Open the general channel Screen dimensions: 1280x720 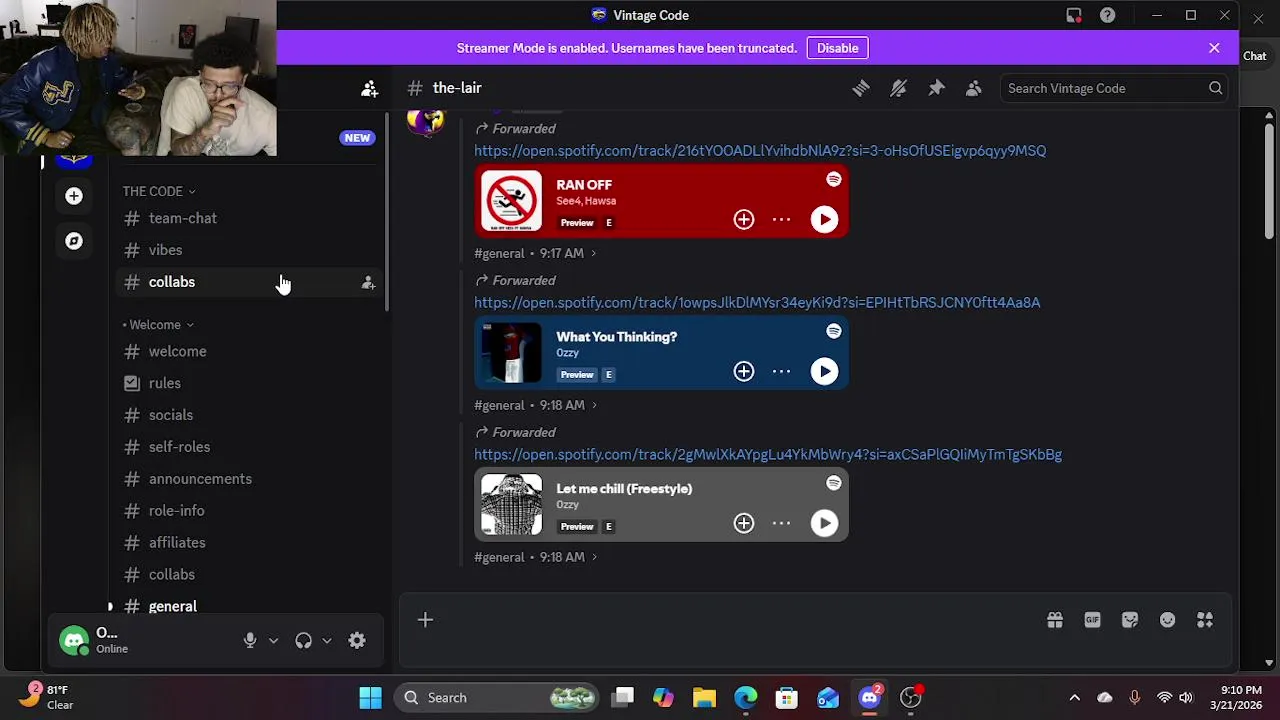tap(248, 606)
